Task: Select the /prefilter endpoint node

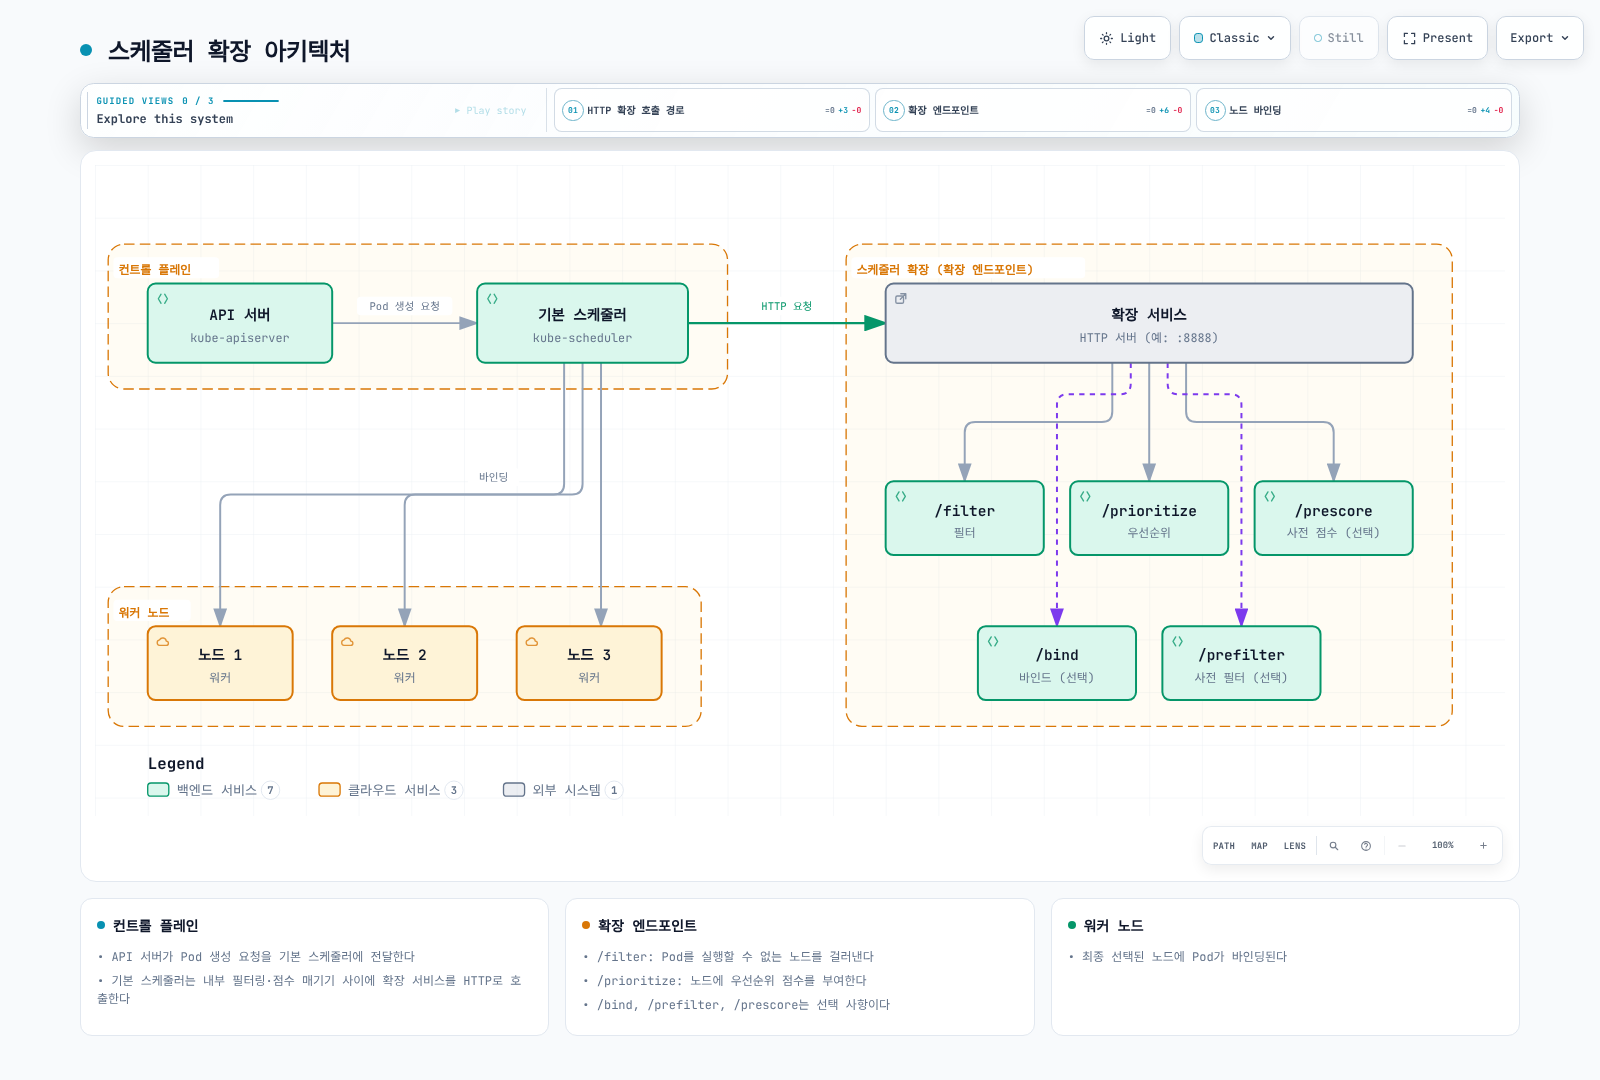Action: (x=1241, y=663)
